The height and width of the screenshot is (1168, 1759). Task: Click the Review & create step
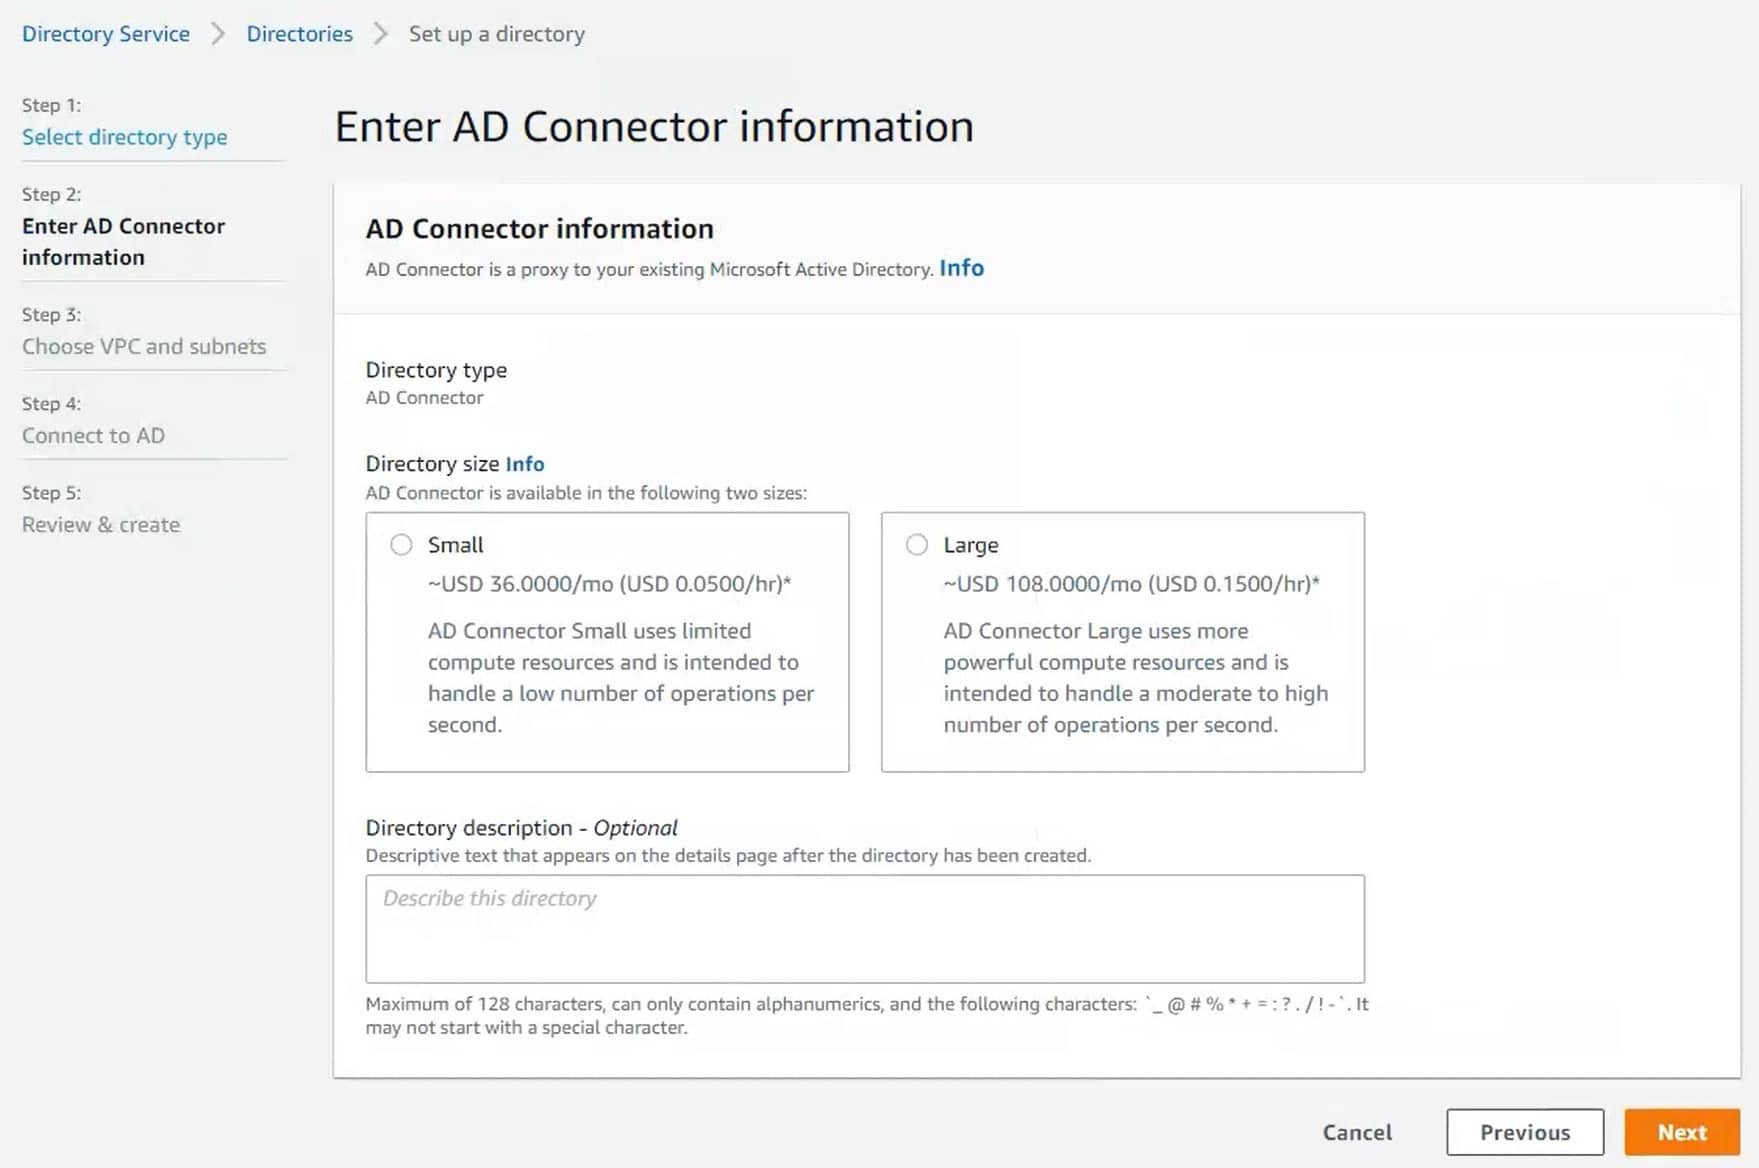[x=101, y=524]
